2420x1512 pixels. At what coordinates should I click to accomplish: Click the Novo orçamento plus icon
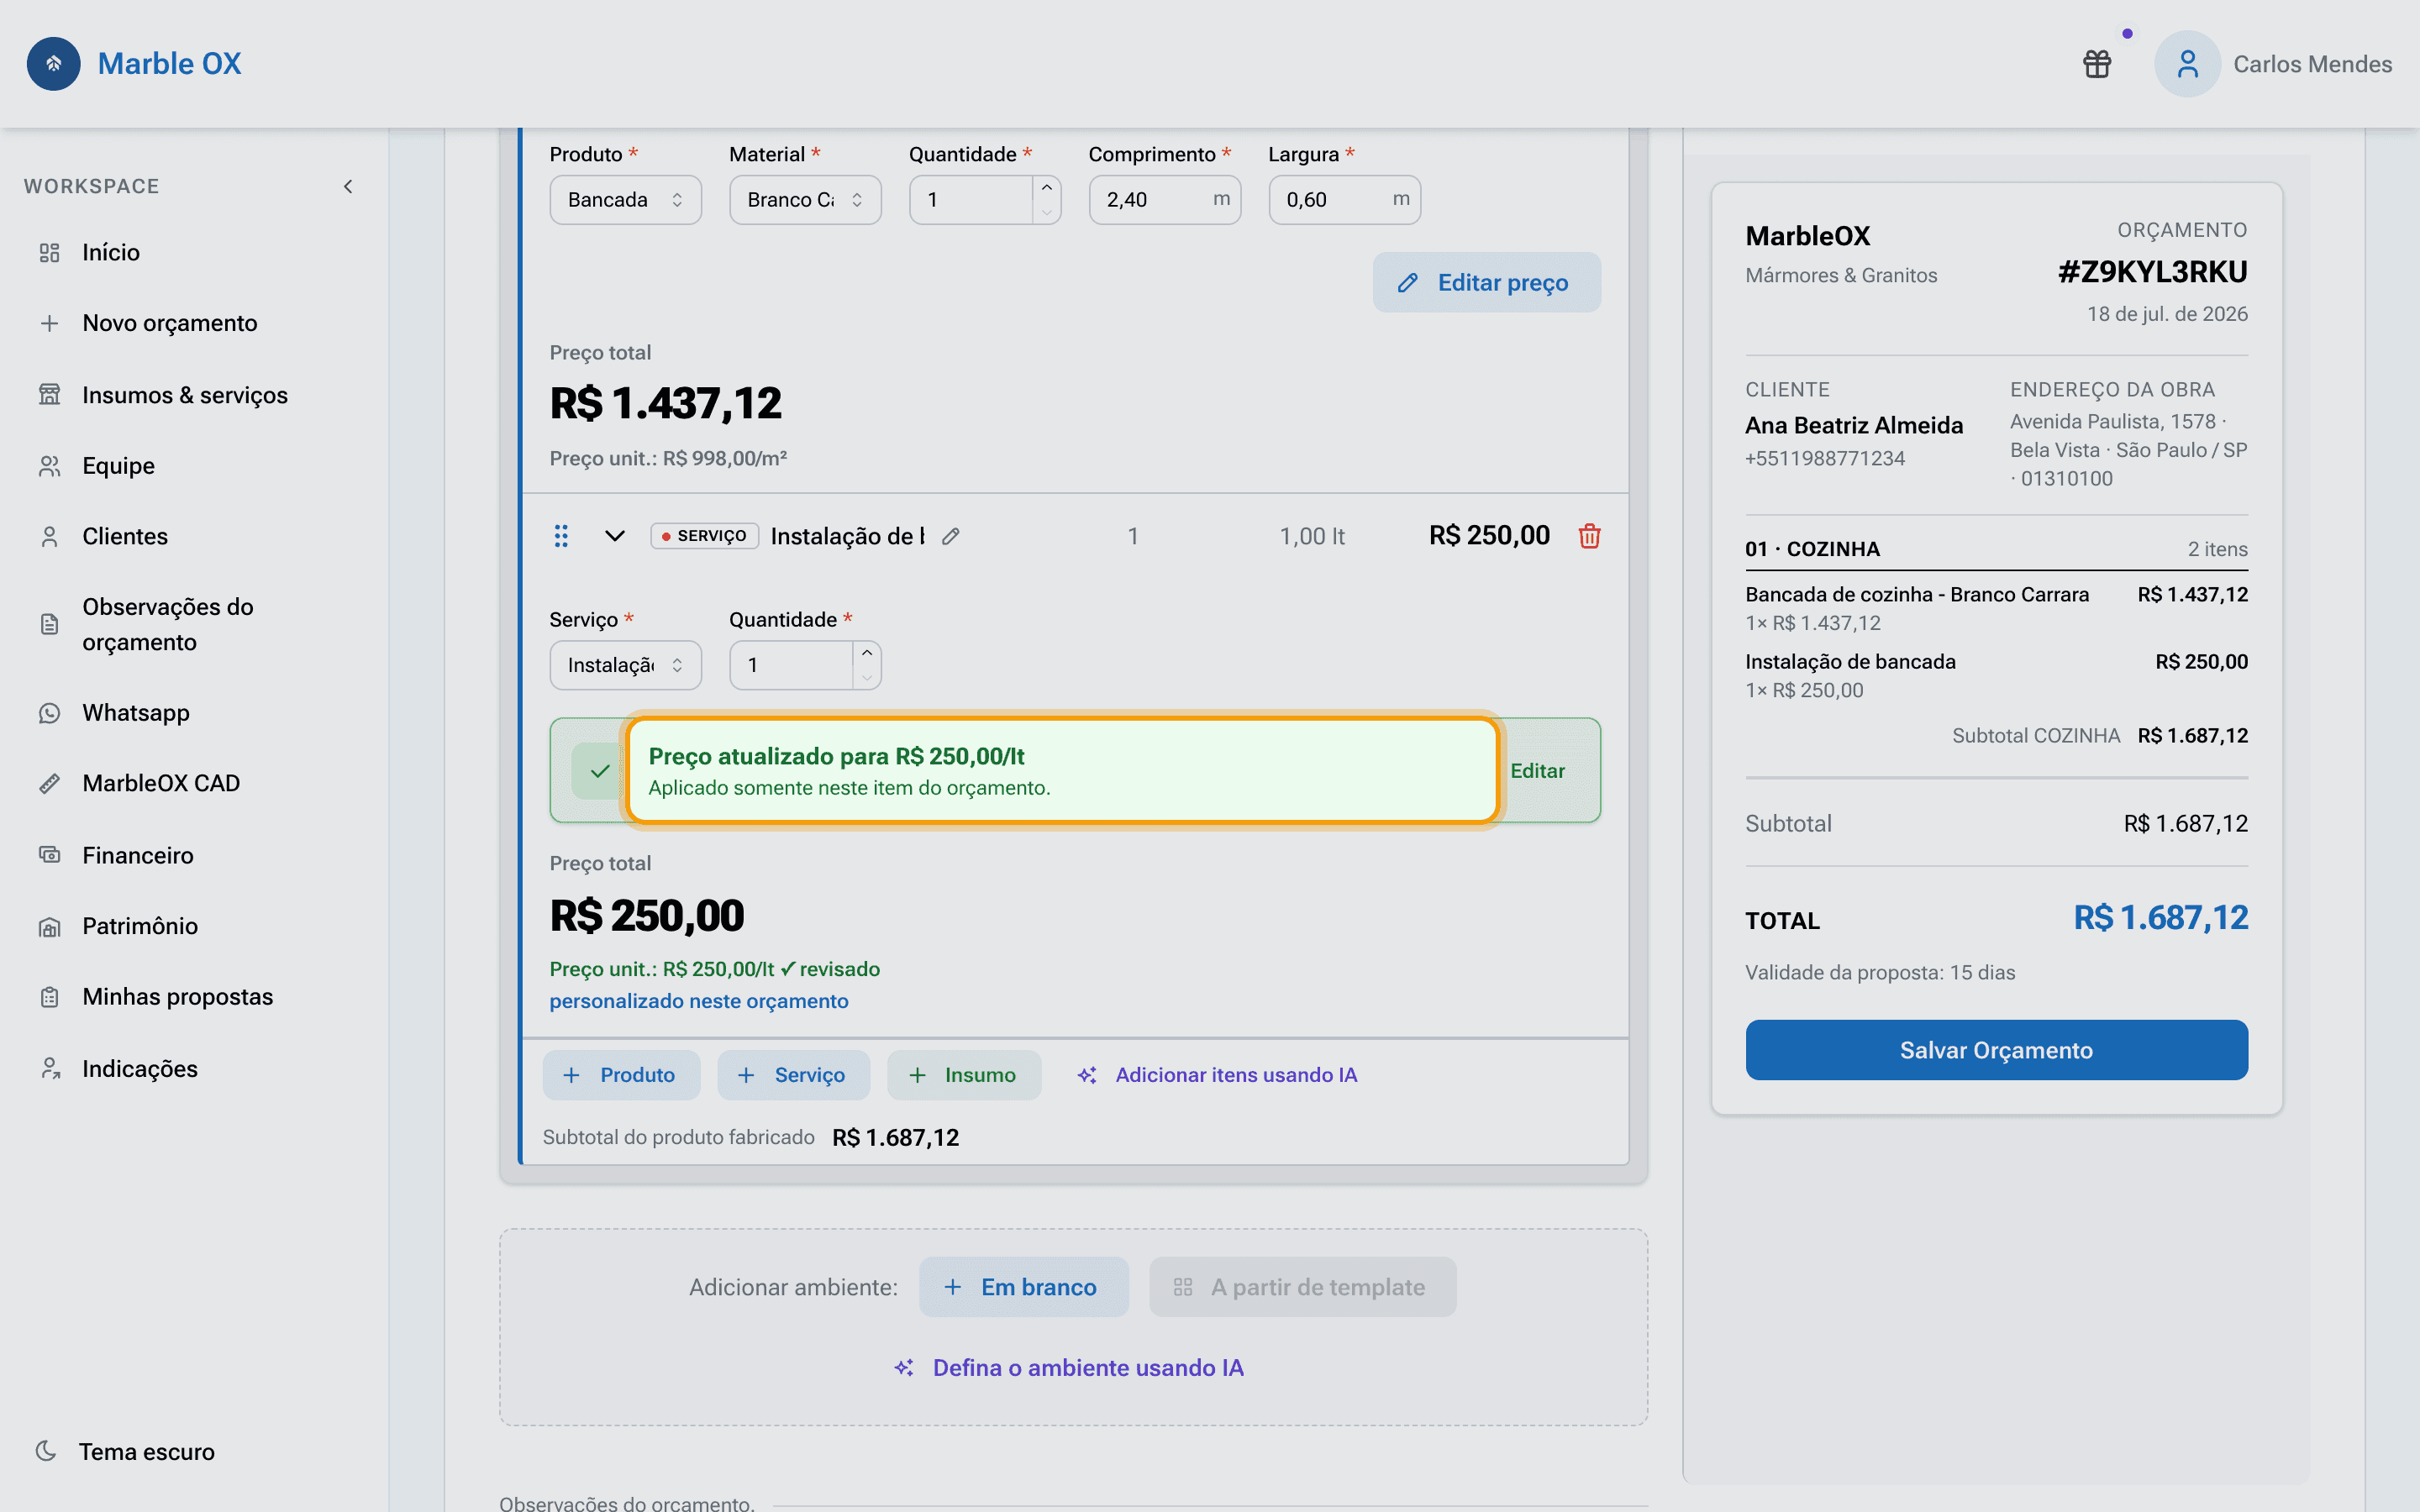point(49,323)
